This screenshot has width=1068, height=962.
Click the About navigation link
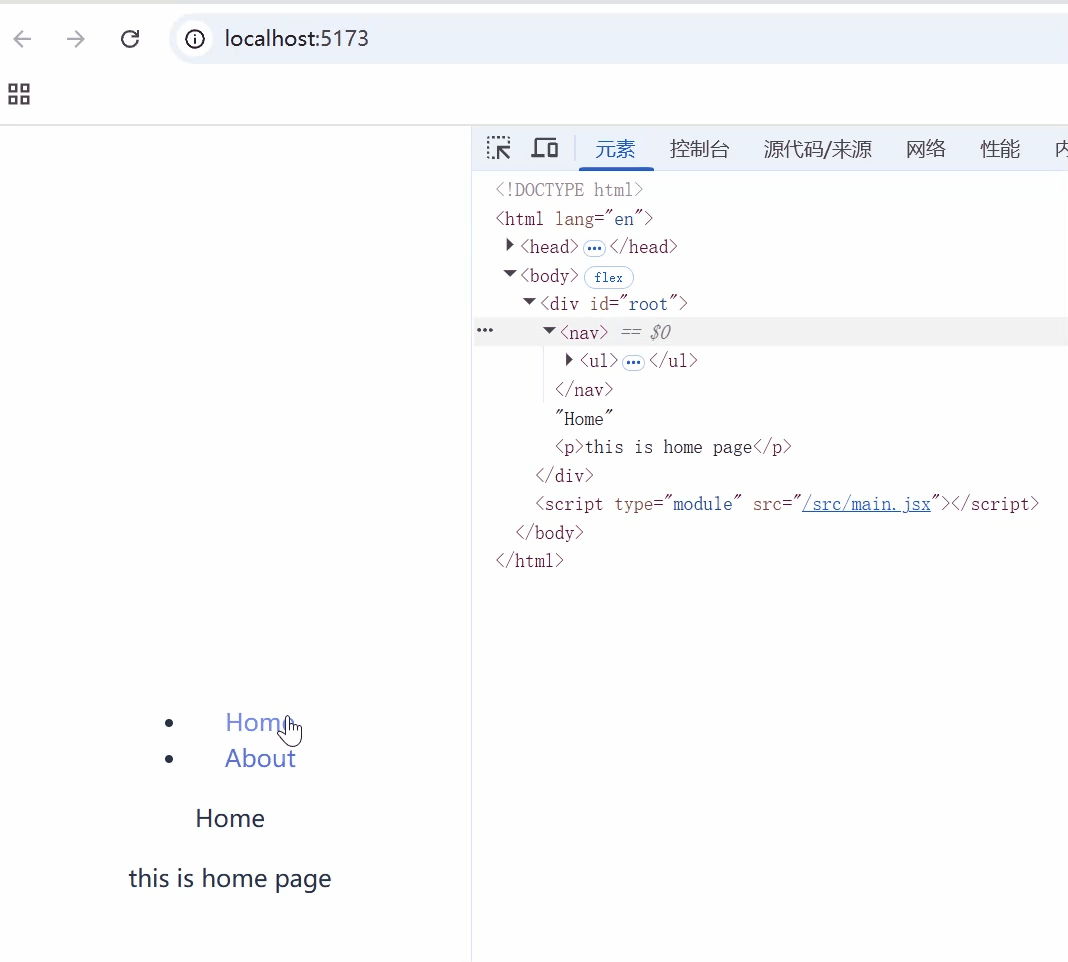pos(260,758)
